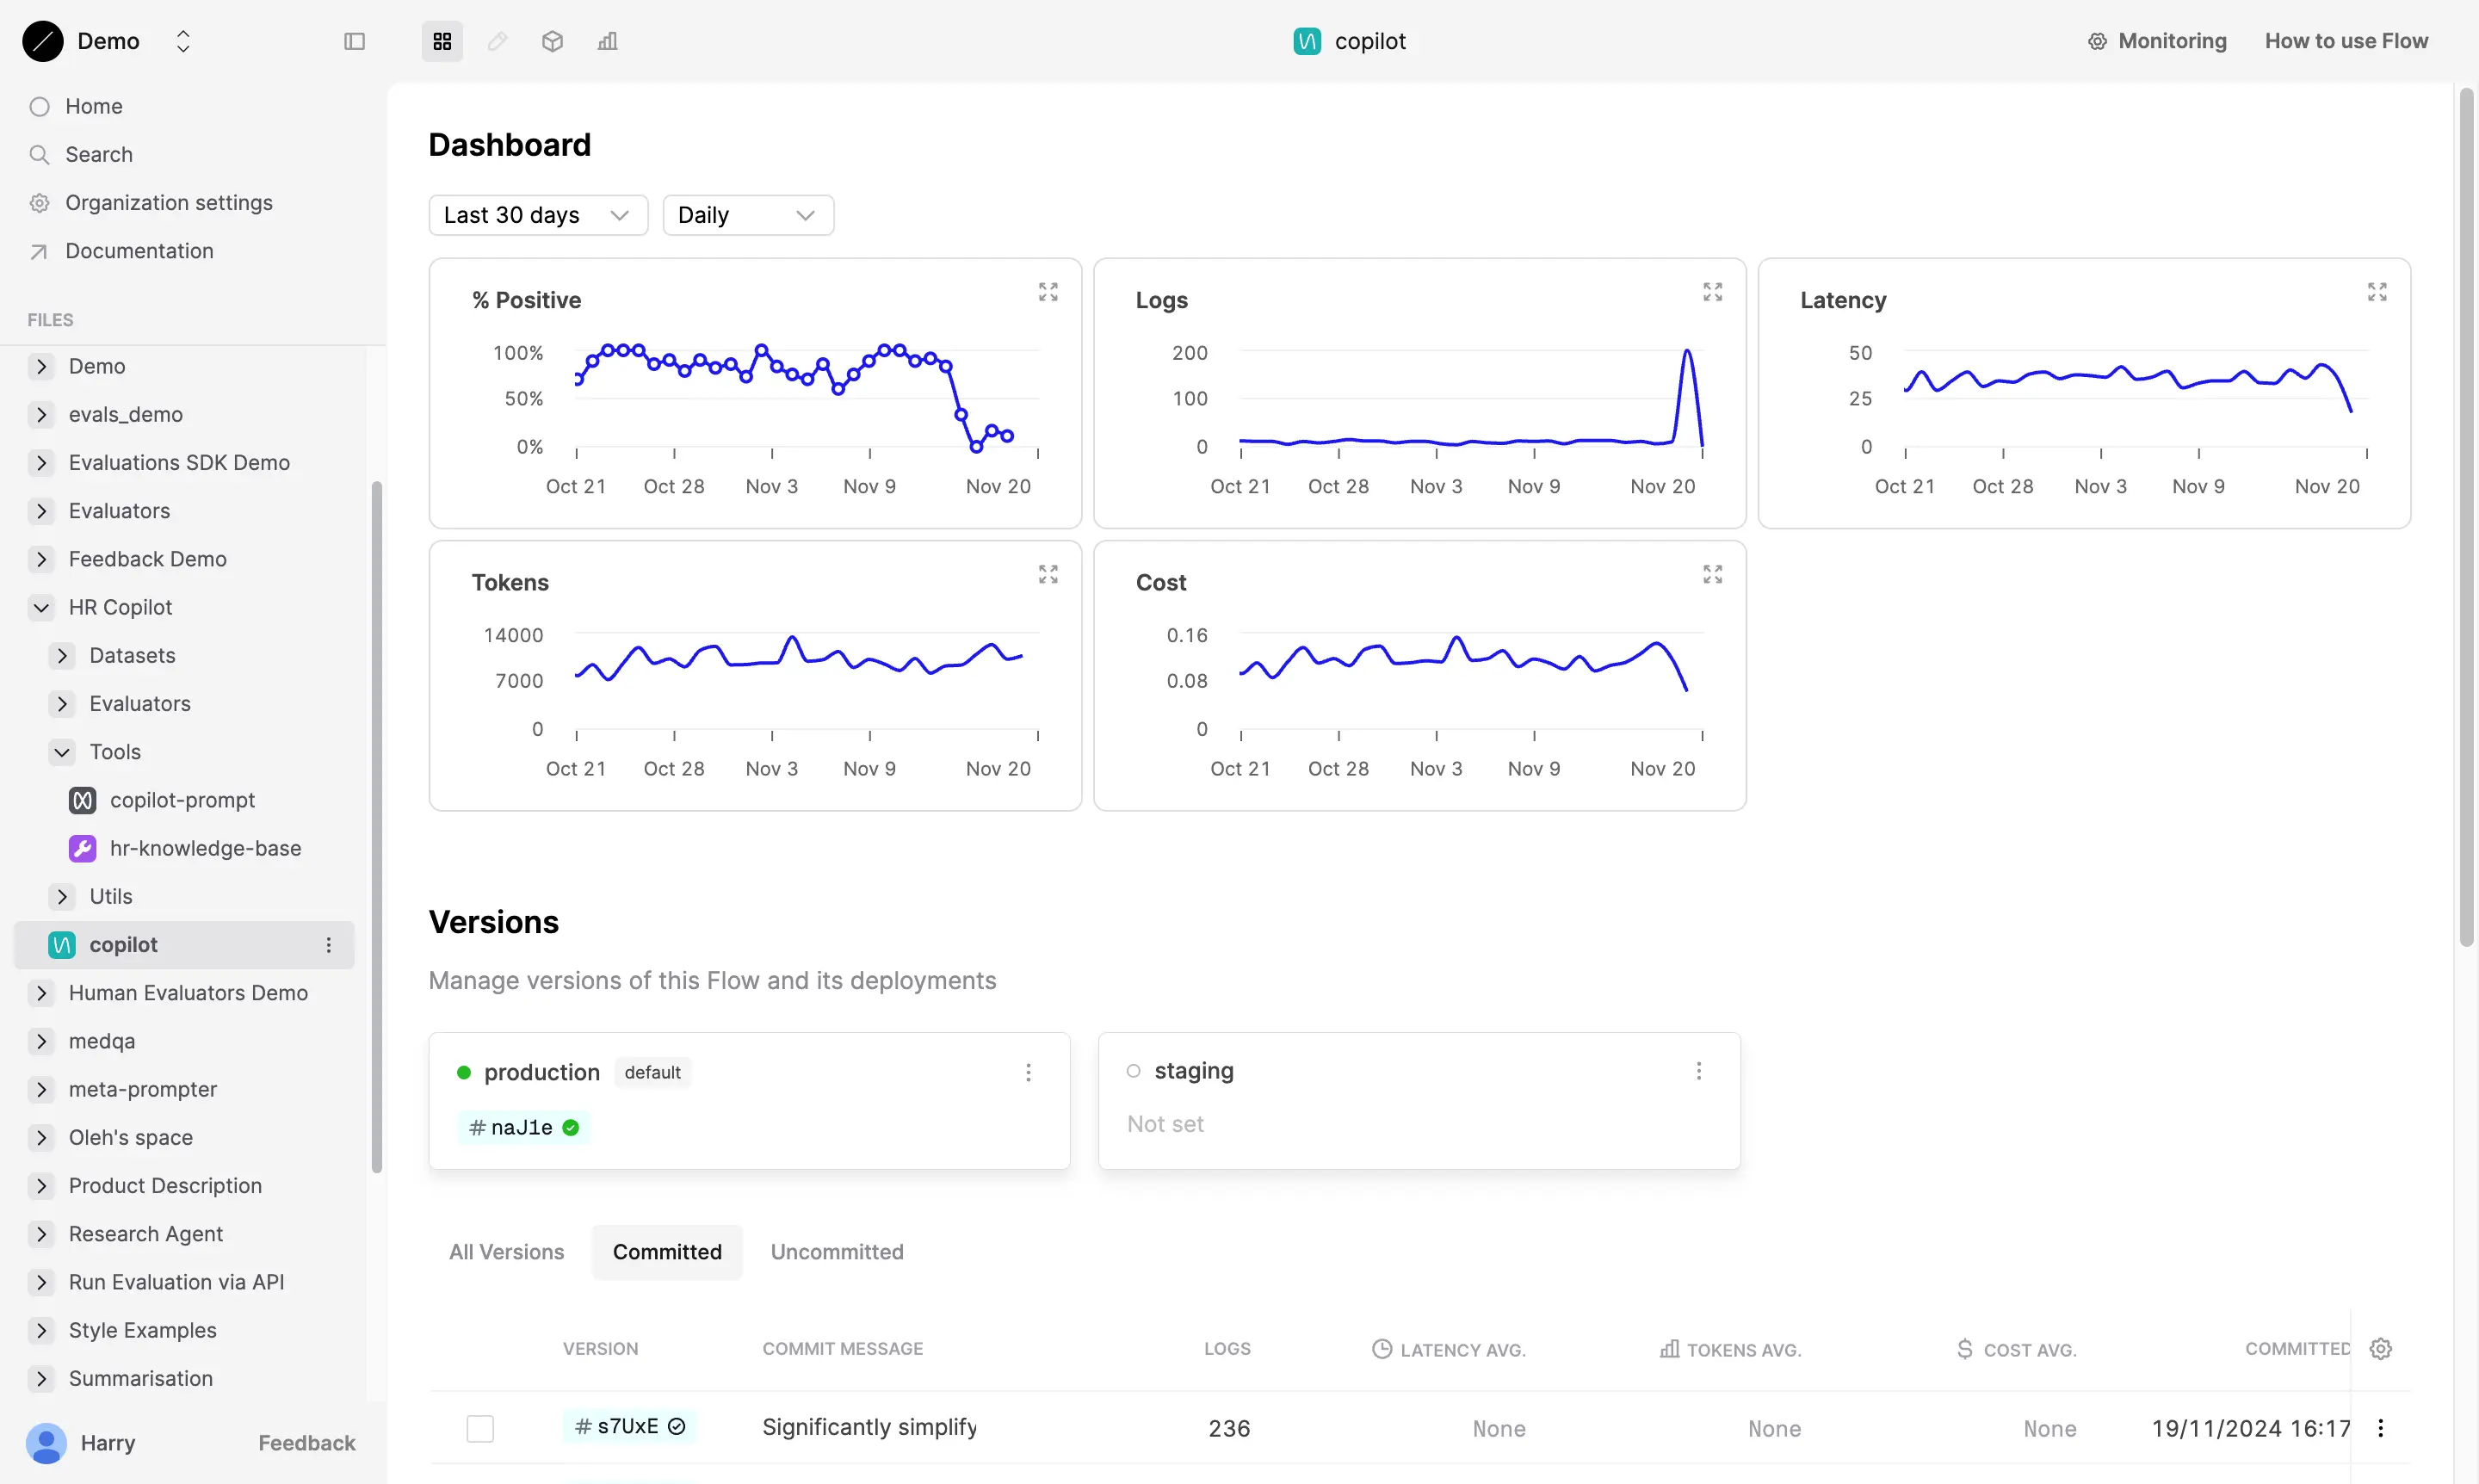2479x1484 pixels.
Task: Click the How to use Flow link
Action: click(x=2346, y=41)
